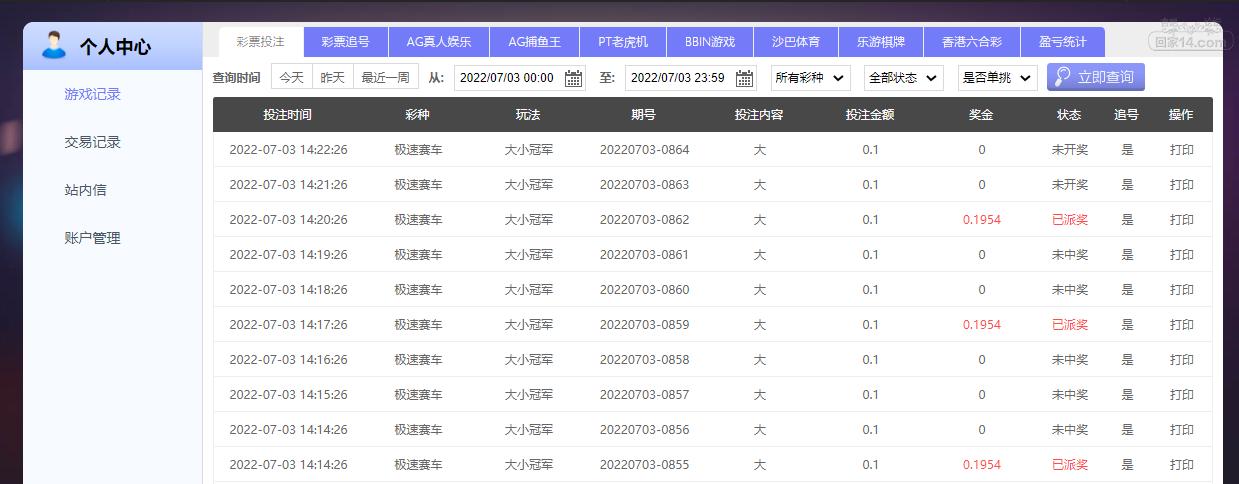Click period number 20220703-0864
This screenshot has height=484, width=1239.
click(644, 150)
